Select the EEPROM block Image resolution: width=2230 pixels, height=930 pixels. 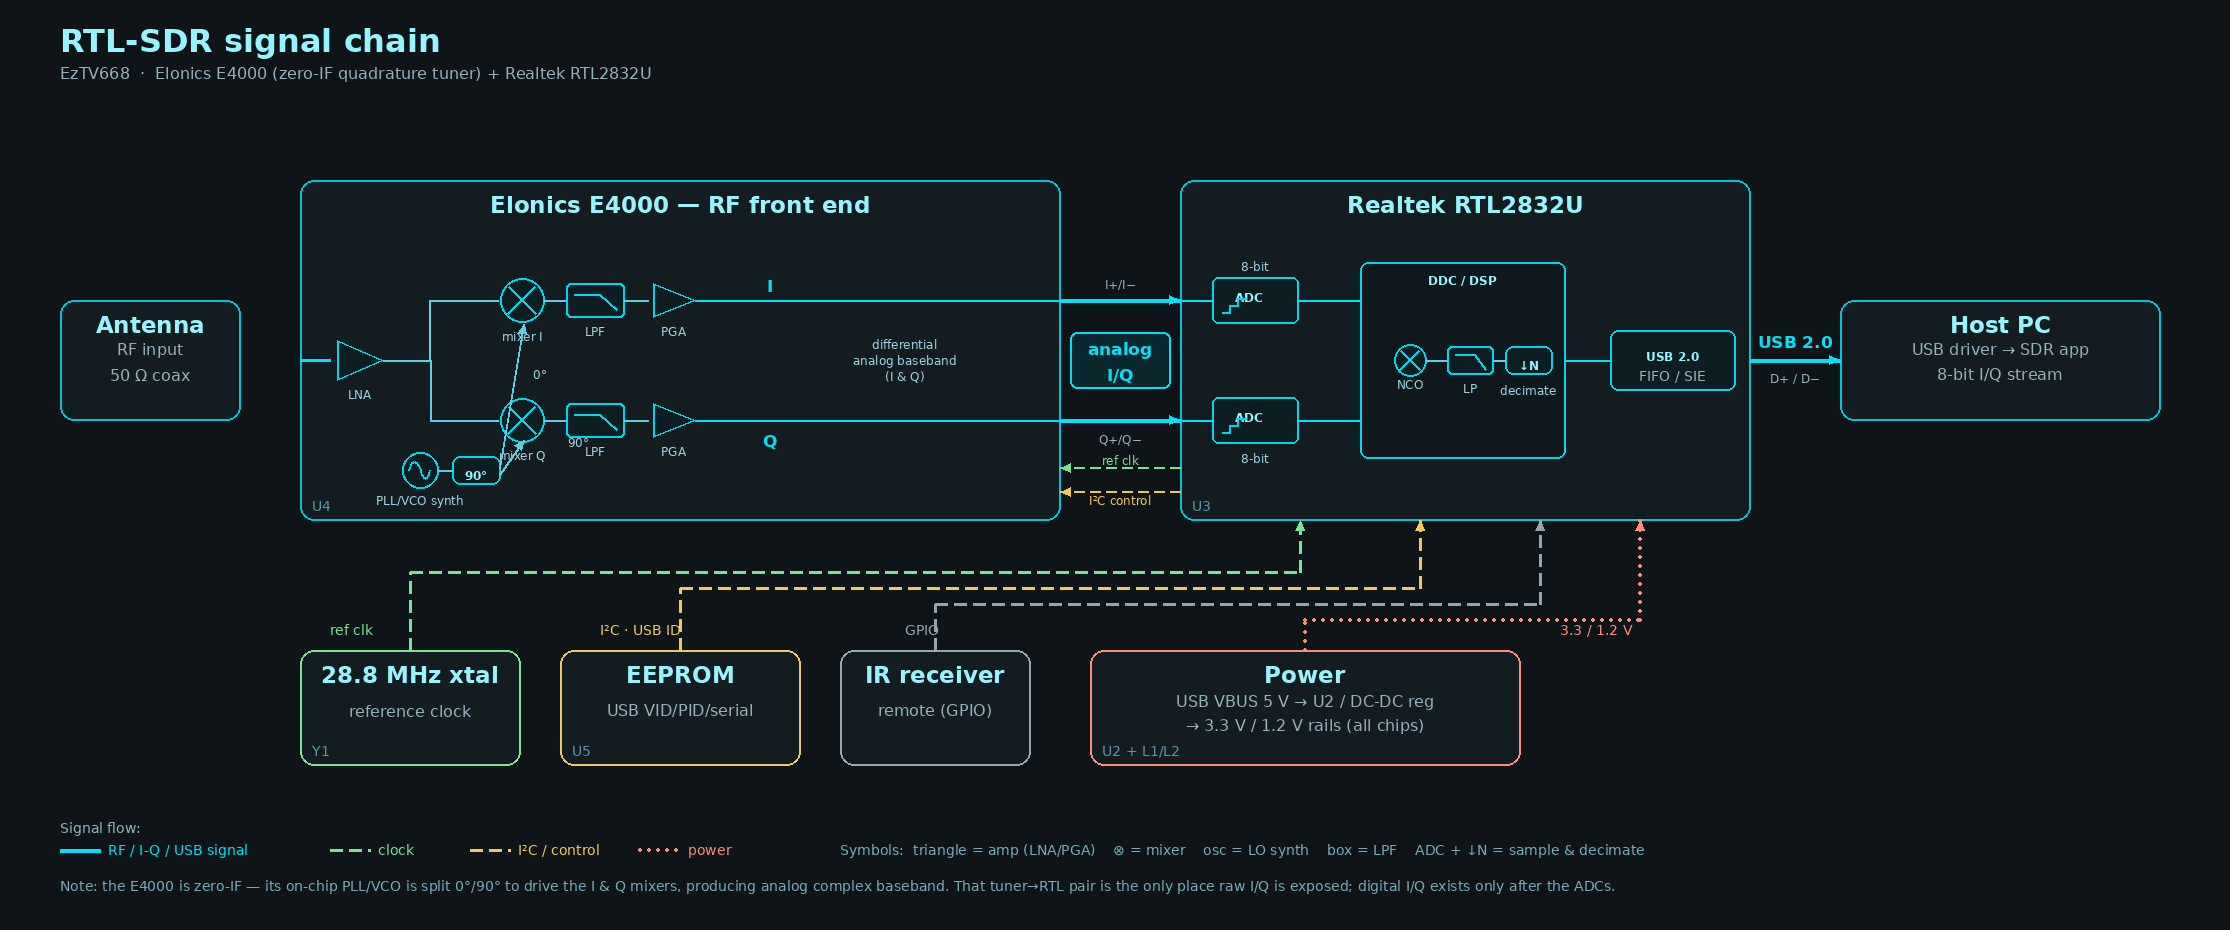point(680,708)
